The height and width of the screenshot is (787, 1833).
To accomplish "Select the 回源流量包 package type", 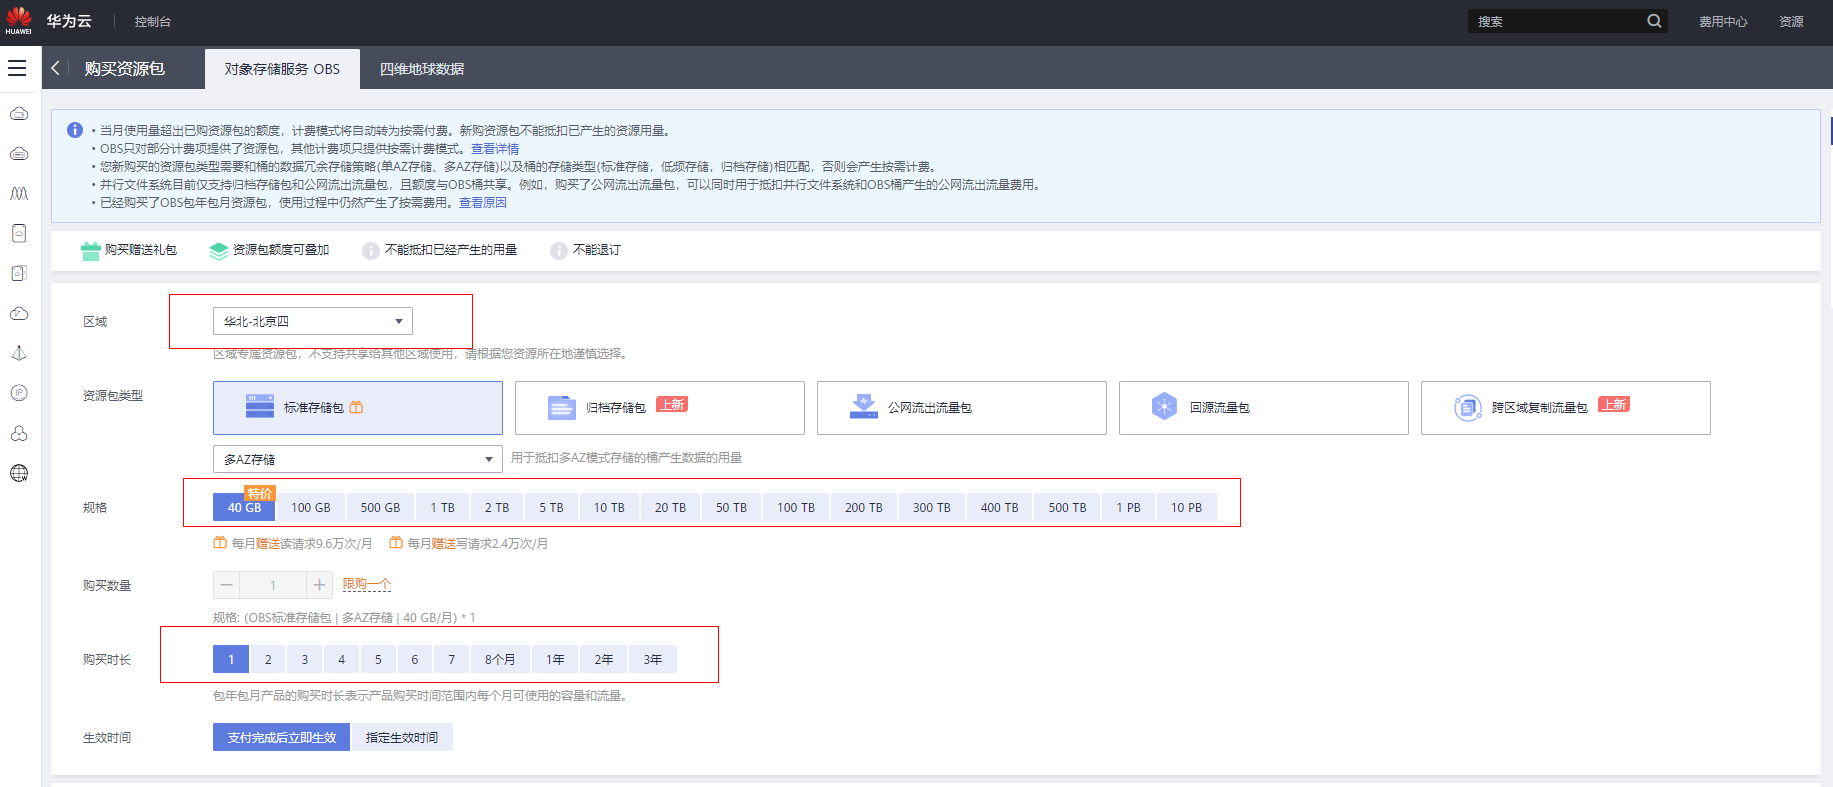I will 1264,408.
